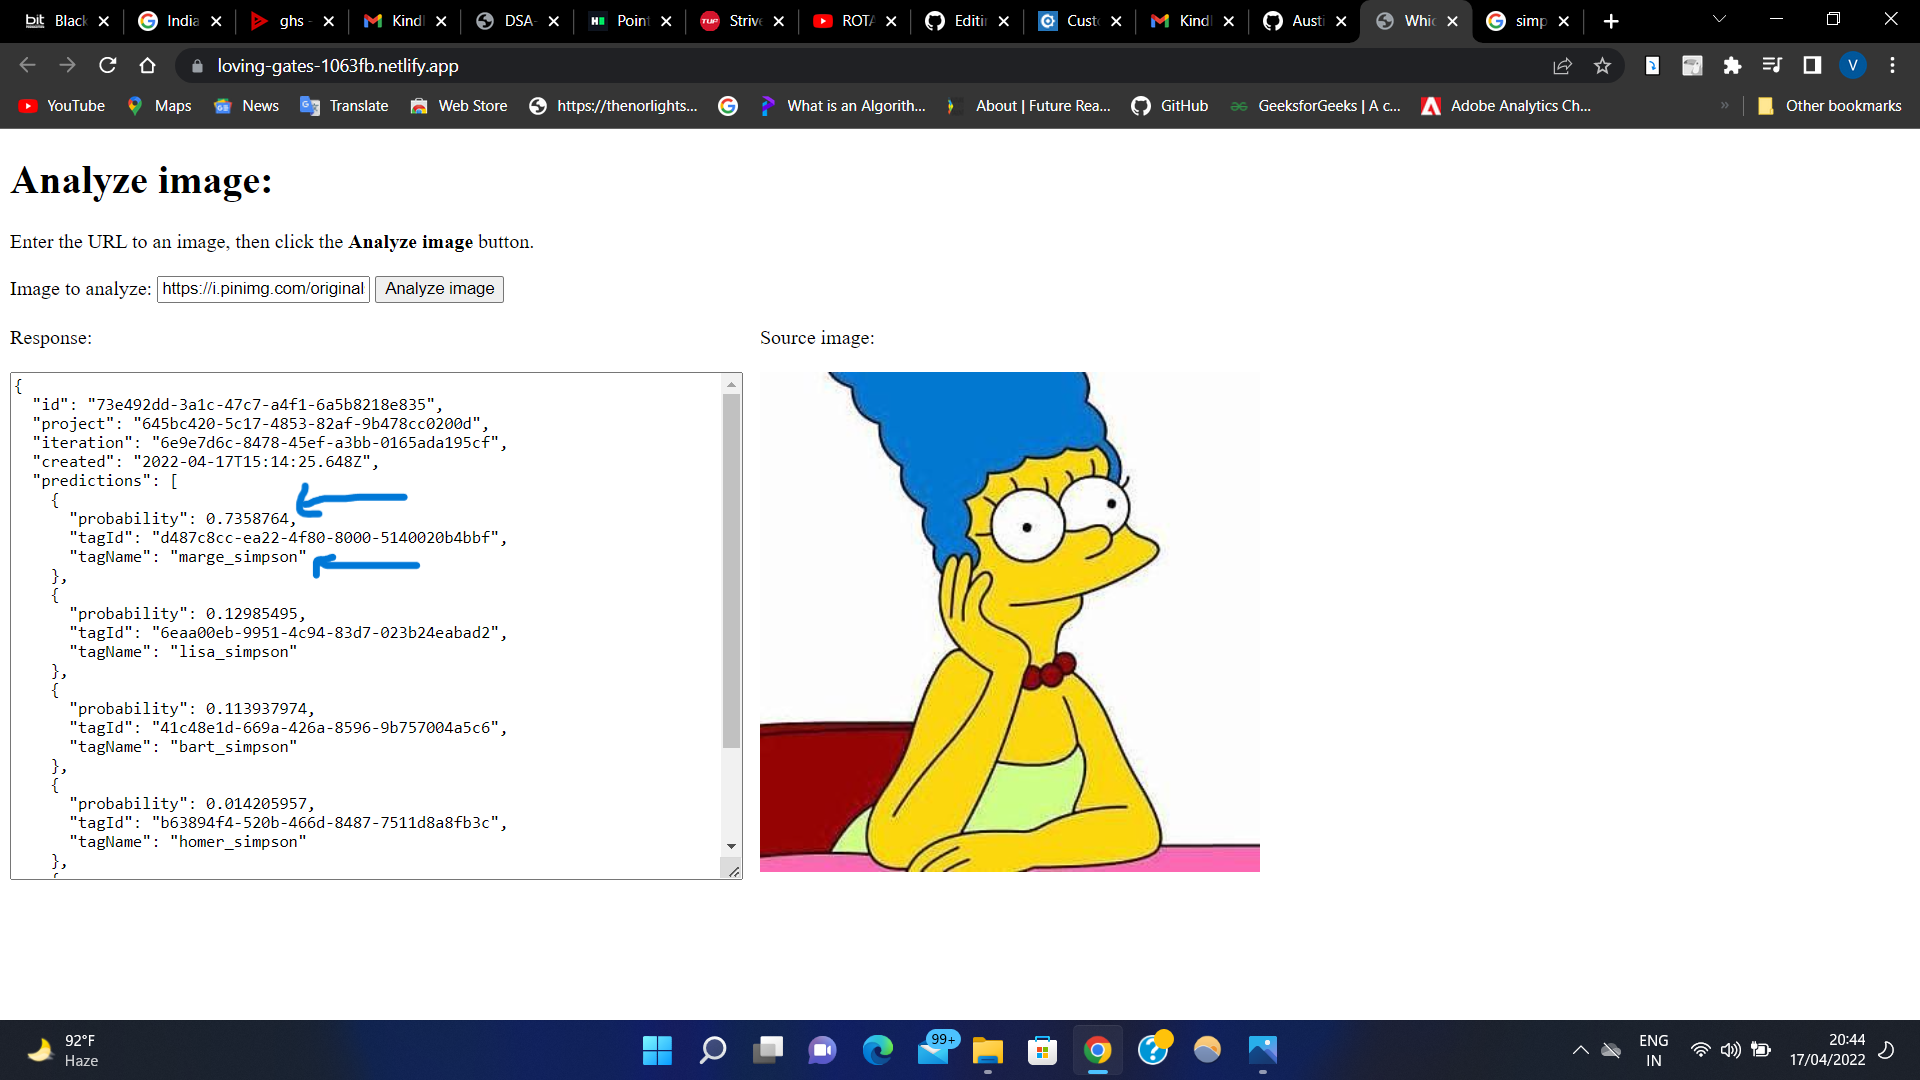Open the GitHub bookmark on the bookmarks bar
The height and width of the screenshot is (1080, 1920).
click(x=1170, y=105)
